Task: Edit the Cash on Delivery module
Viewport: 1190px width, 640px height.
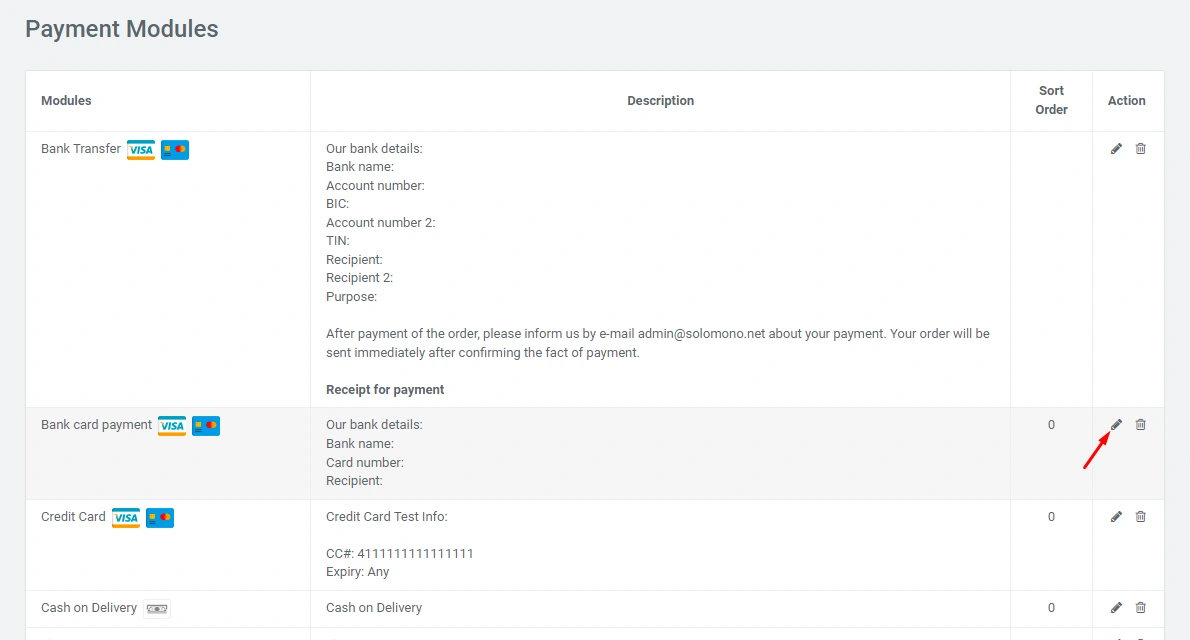Action: coord(1116,608)
